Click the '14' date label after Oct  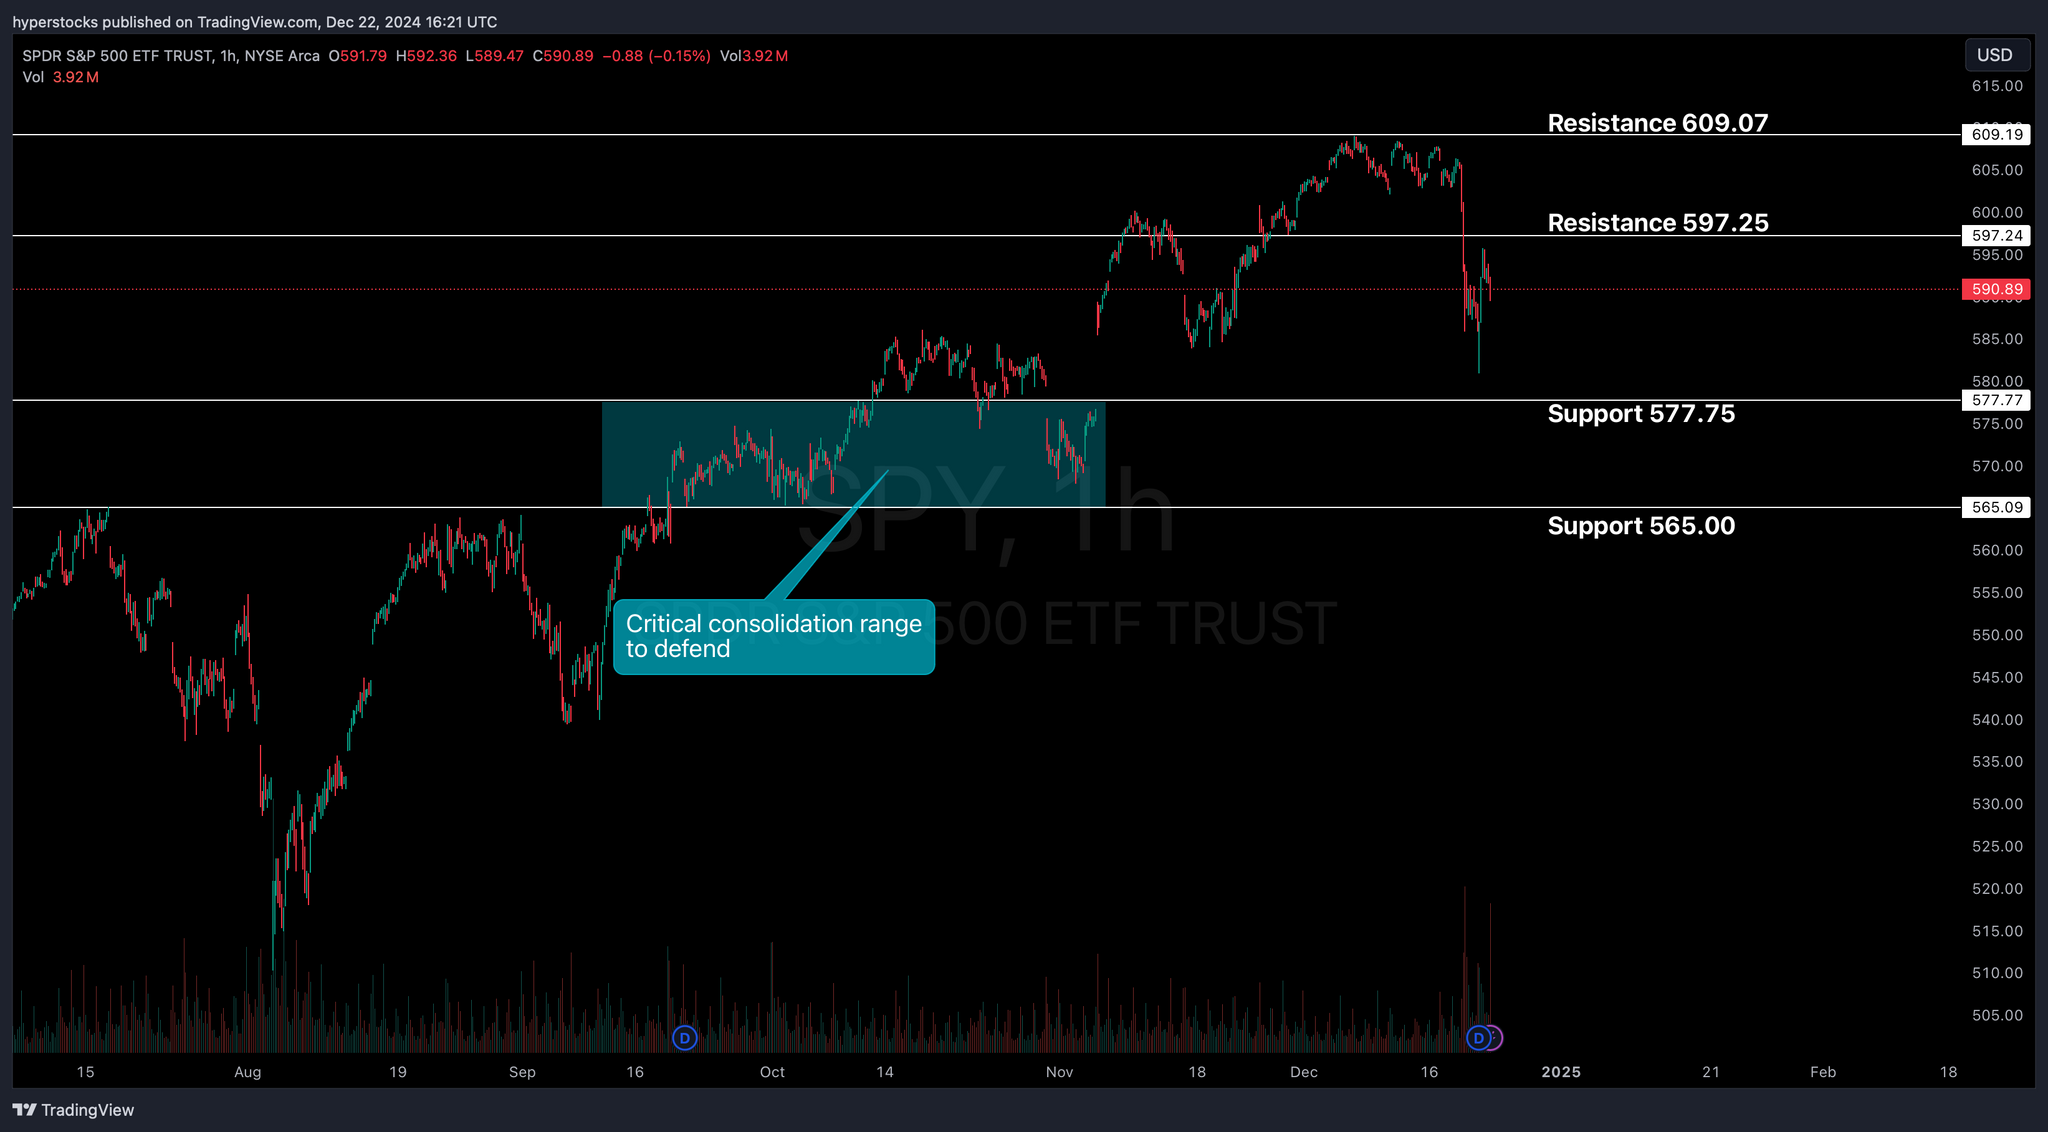point(884,1072)
